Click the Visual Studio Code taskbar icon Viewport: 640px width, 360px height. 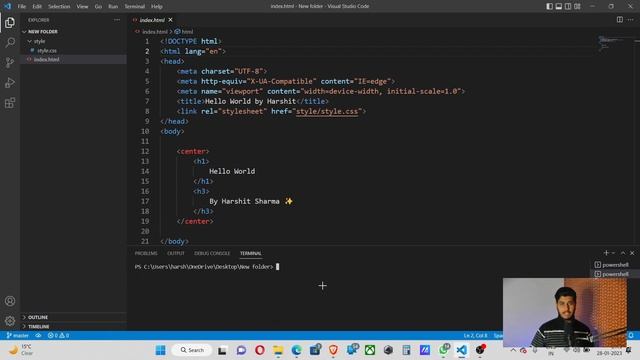coord(462,350)
